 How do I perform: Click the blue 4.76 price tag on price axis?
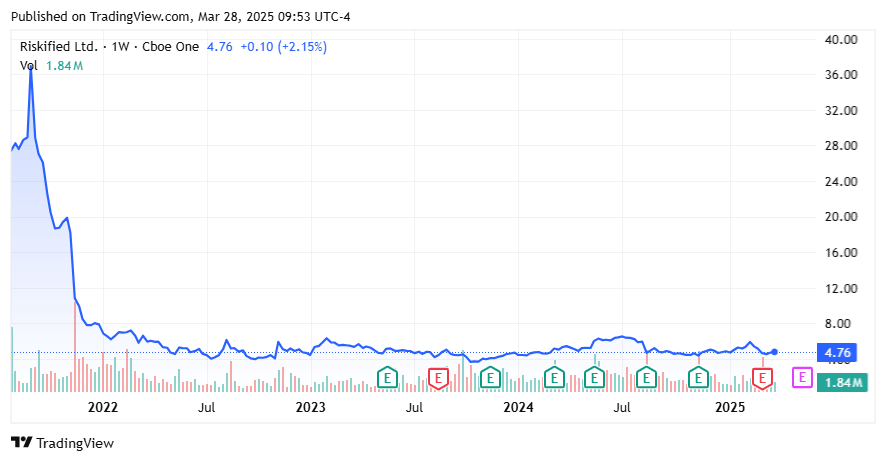tap(837, 352)
